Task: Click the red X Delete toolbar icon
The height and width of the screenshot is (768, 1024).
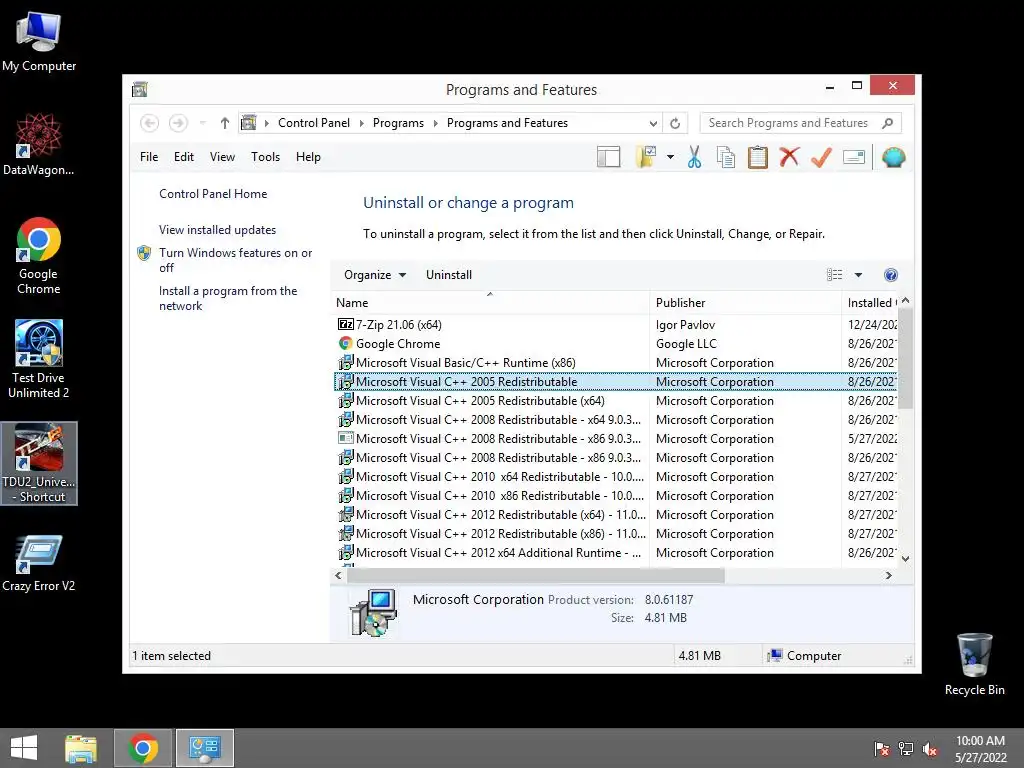Action: (x=789, y=157)
